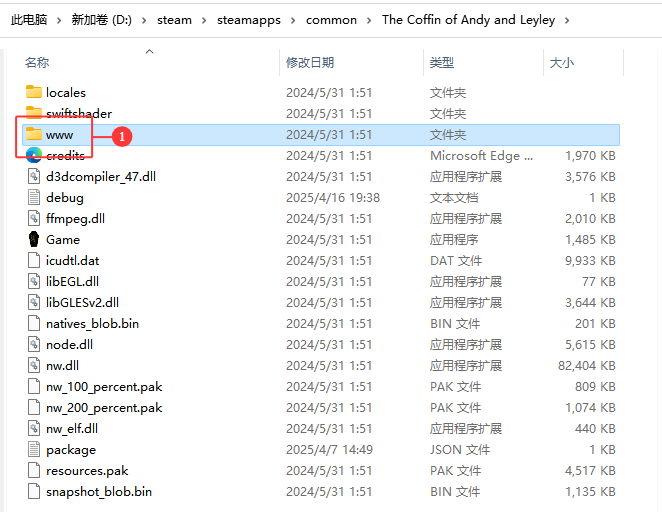Expand the chevron after 新加卷 (D:) breadcrumb
The width and height of the screenshot is (662, 512).
point(144,20)
